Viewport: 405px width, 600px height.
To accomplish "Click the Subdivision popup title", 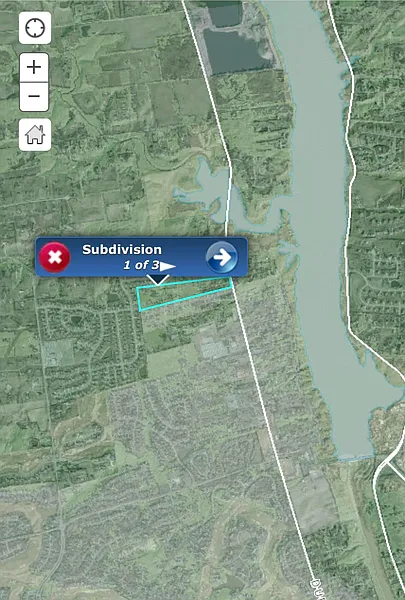I will click(x=122, y=249).
